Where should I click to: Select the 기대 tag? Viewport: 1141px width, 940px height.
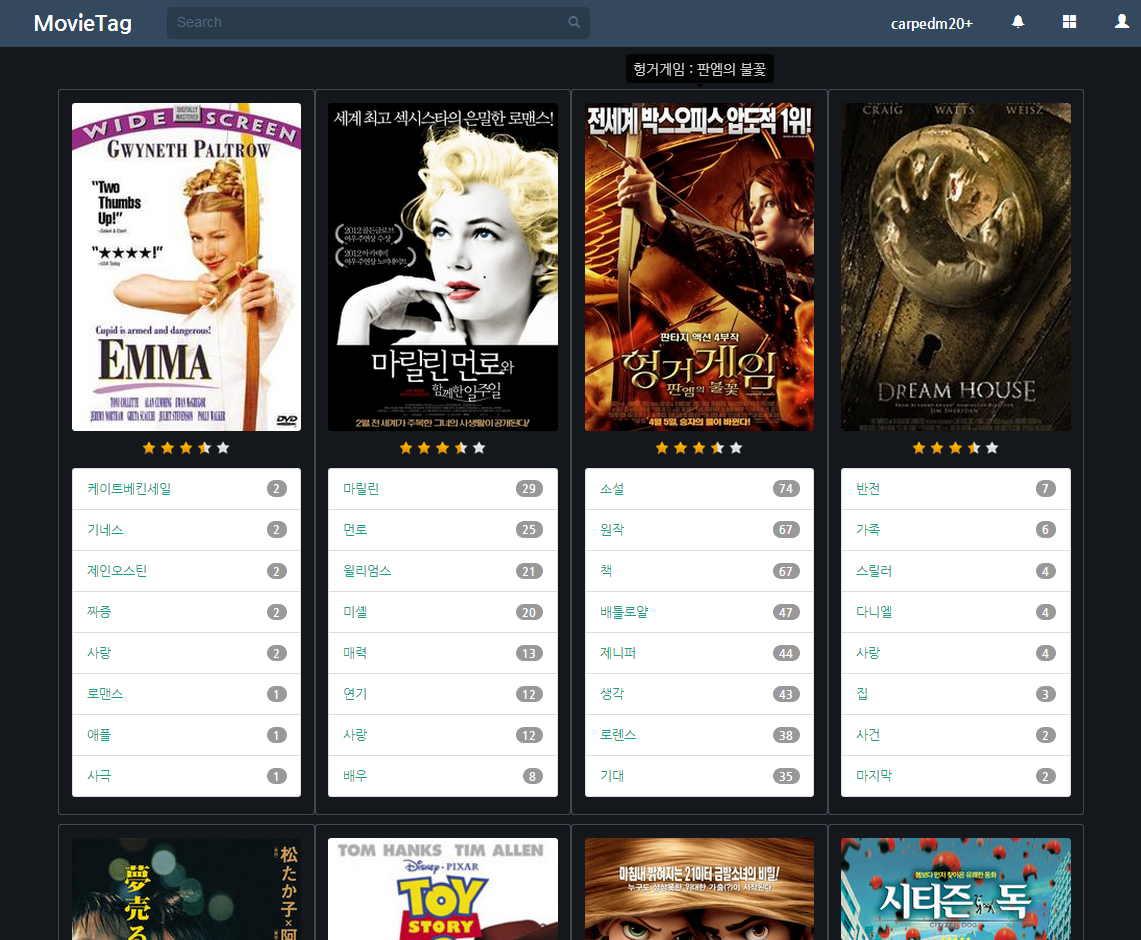pyautogui.click(x=699, y=776)
